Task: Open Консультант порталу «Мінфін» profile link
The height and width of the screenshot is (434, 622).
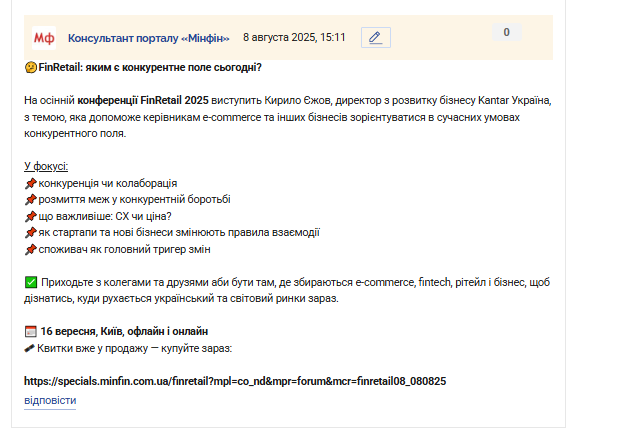Action: (x=148, y=38)
